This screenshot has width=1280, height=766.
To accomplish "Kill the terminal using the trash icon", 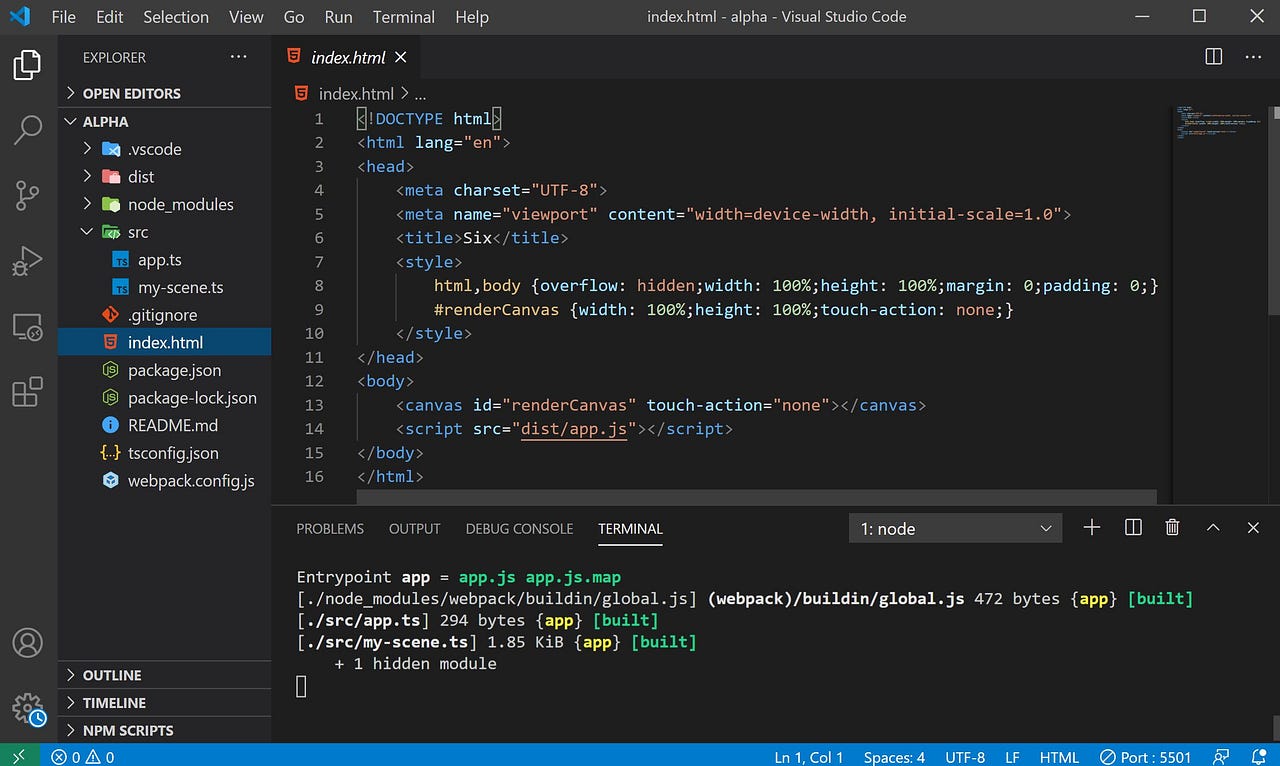I will (x=1172, y=527).
